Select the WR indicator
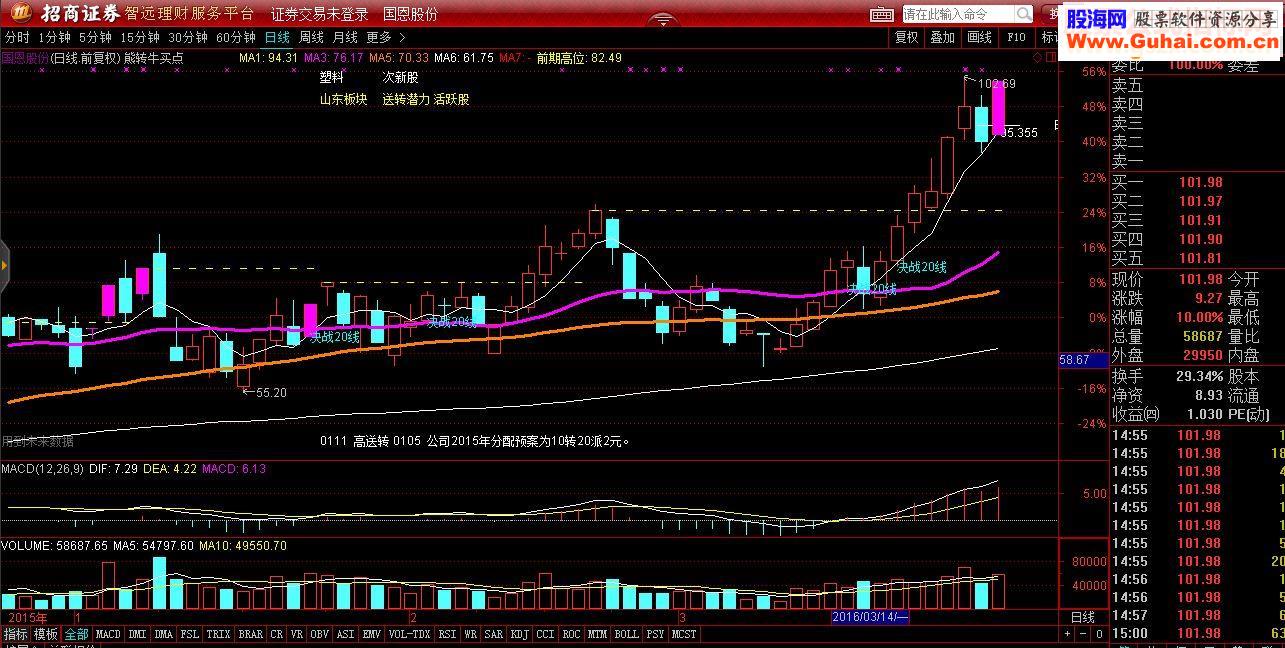 (470, 634)
